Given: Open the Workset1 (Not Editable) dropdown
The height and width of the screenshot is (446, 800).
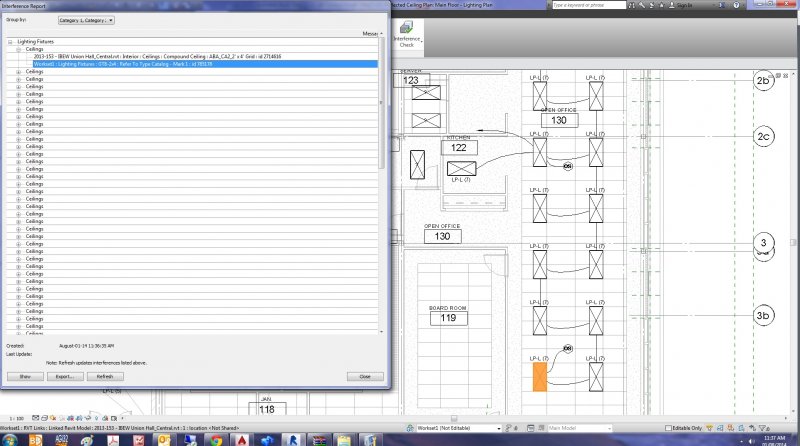Looking at the screenshot, I should tap(459, 428).
